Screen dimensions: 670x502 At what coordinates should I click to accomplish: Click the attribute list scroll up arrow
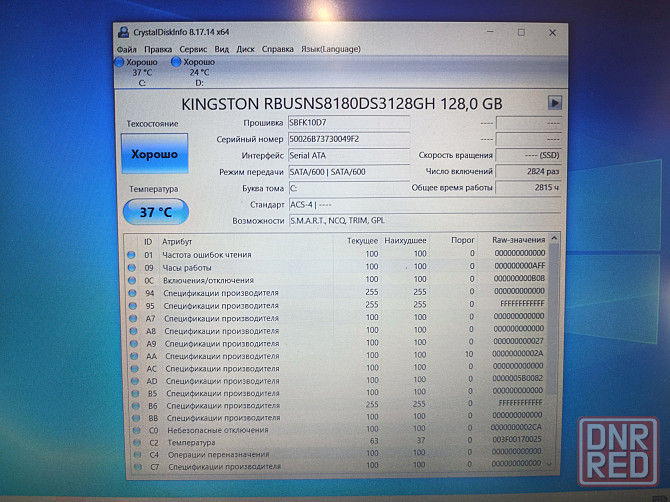(x=554, y=238)
